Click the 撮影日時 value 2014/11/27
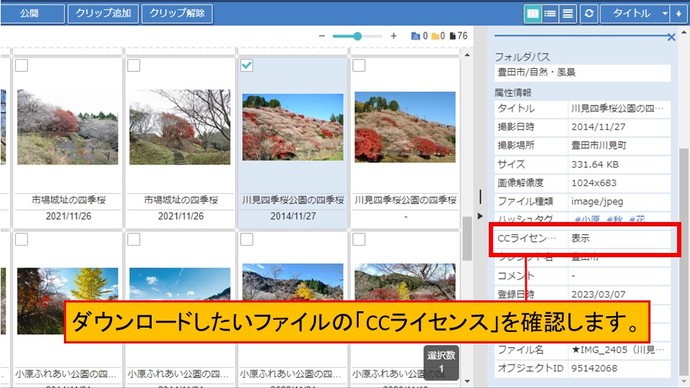 coord(598,127)
